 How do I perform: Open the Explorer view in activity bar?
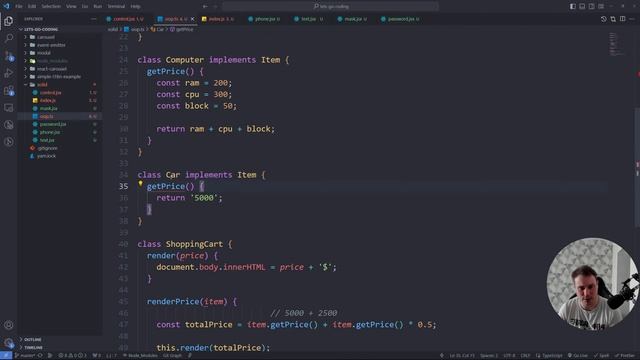click(x=9, y=21)
